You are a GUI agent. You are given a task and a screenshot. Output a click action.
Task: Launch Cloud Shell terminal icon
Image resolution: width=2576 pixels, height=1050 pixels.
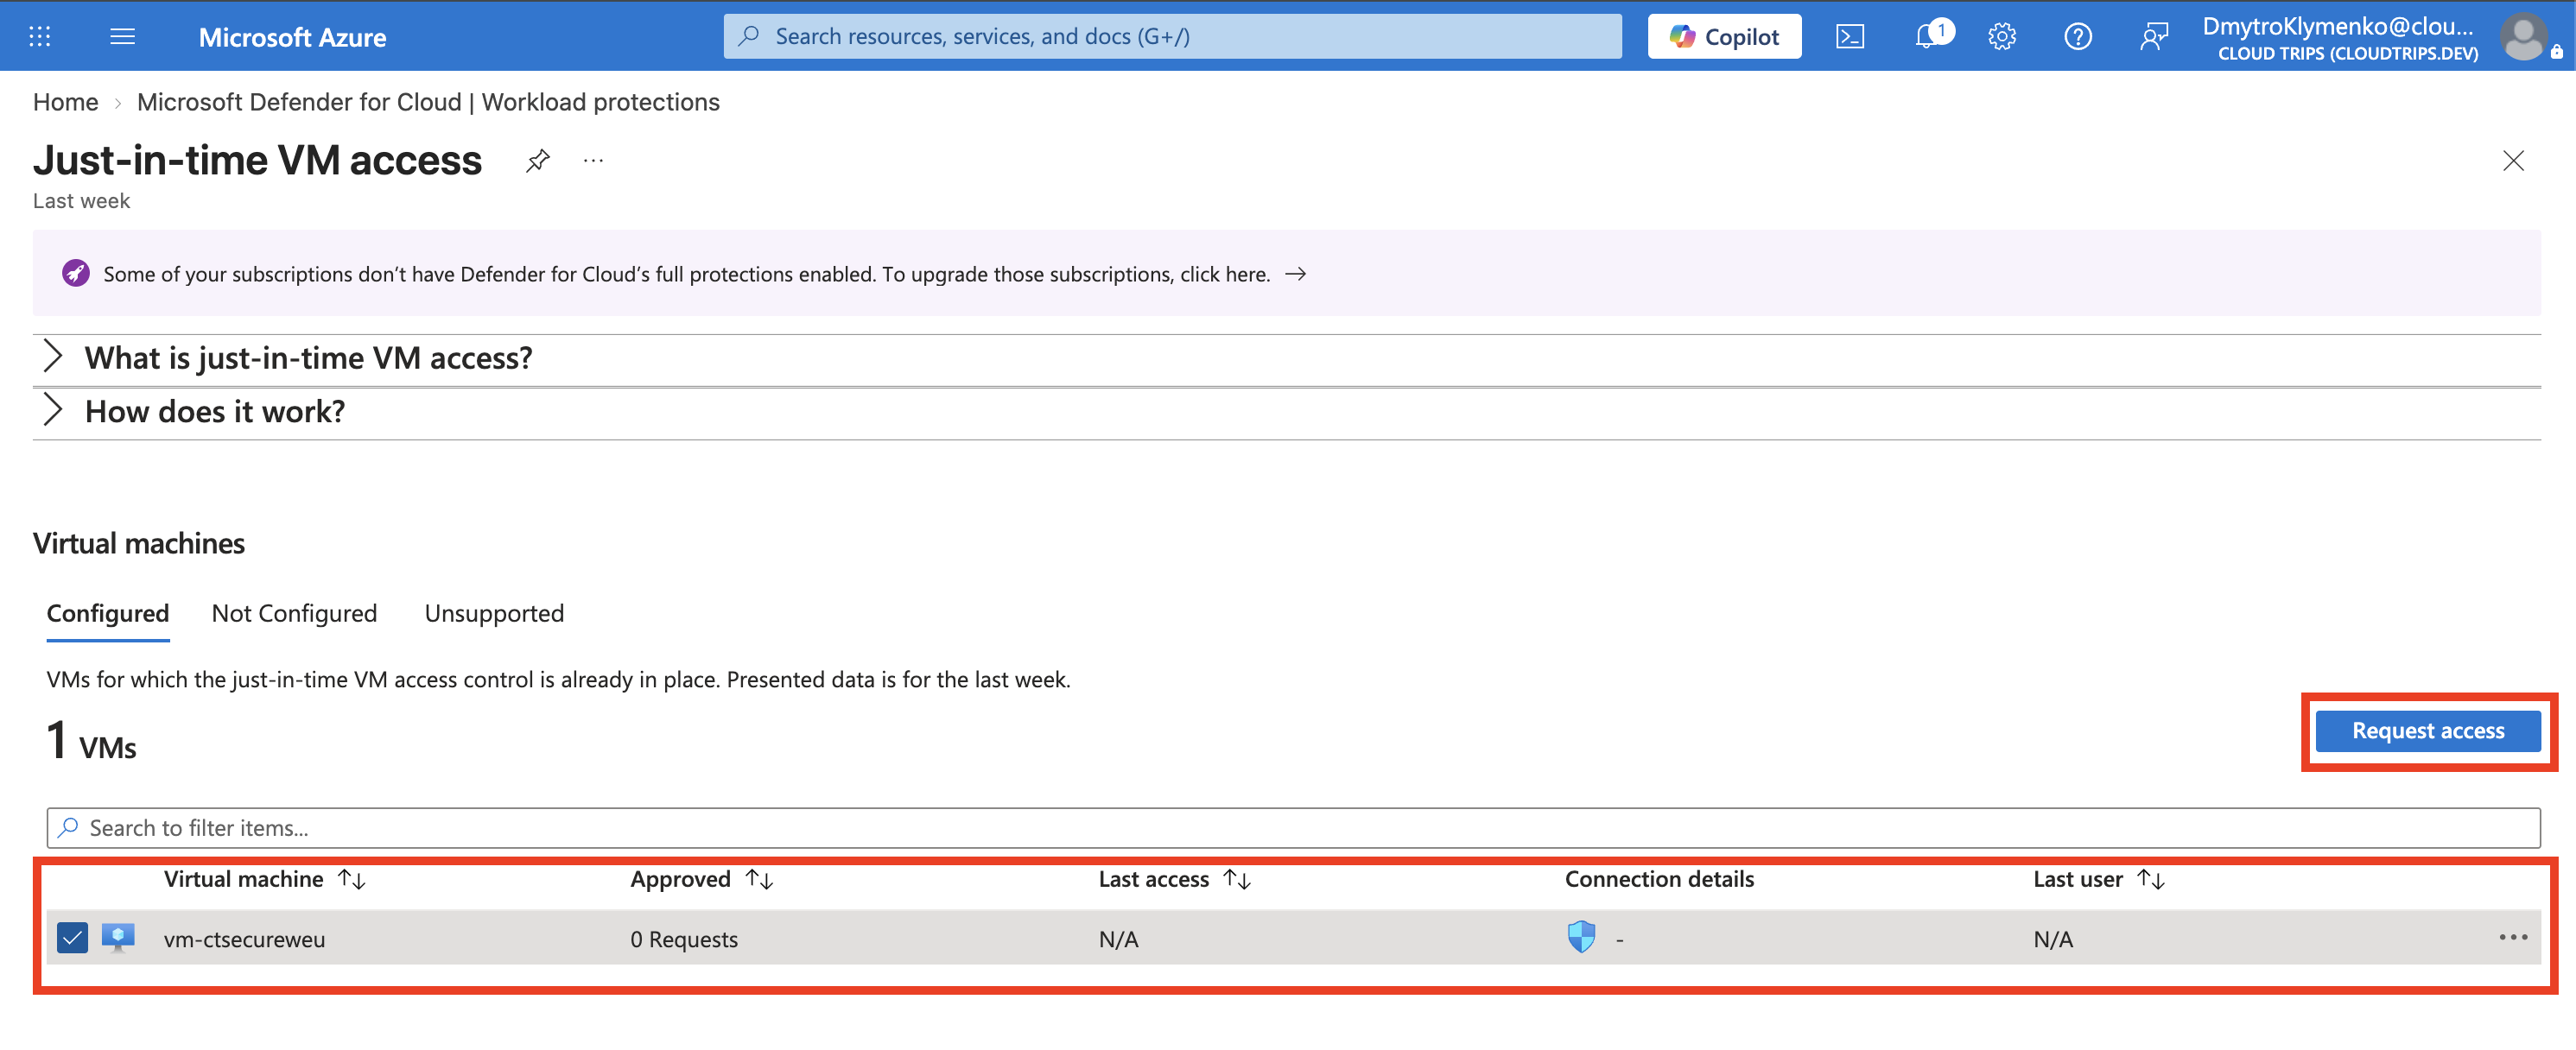pyautogui.click(x=1849, y=37)
